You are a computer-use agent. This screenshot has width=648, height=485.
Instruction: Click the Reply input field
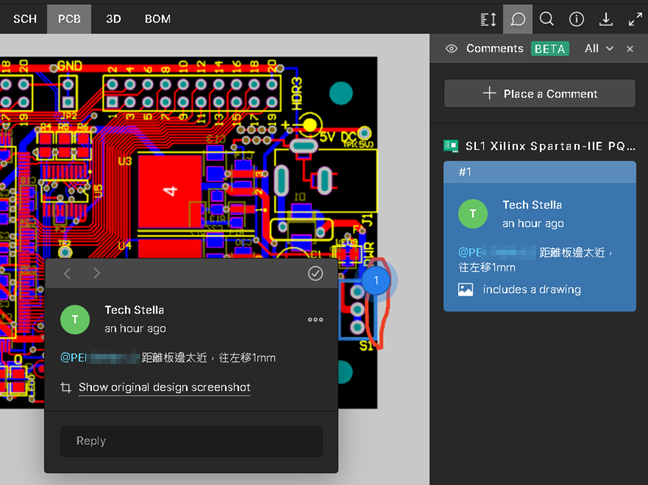point(191,441)
